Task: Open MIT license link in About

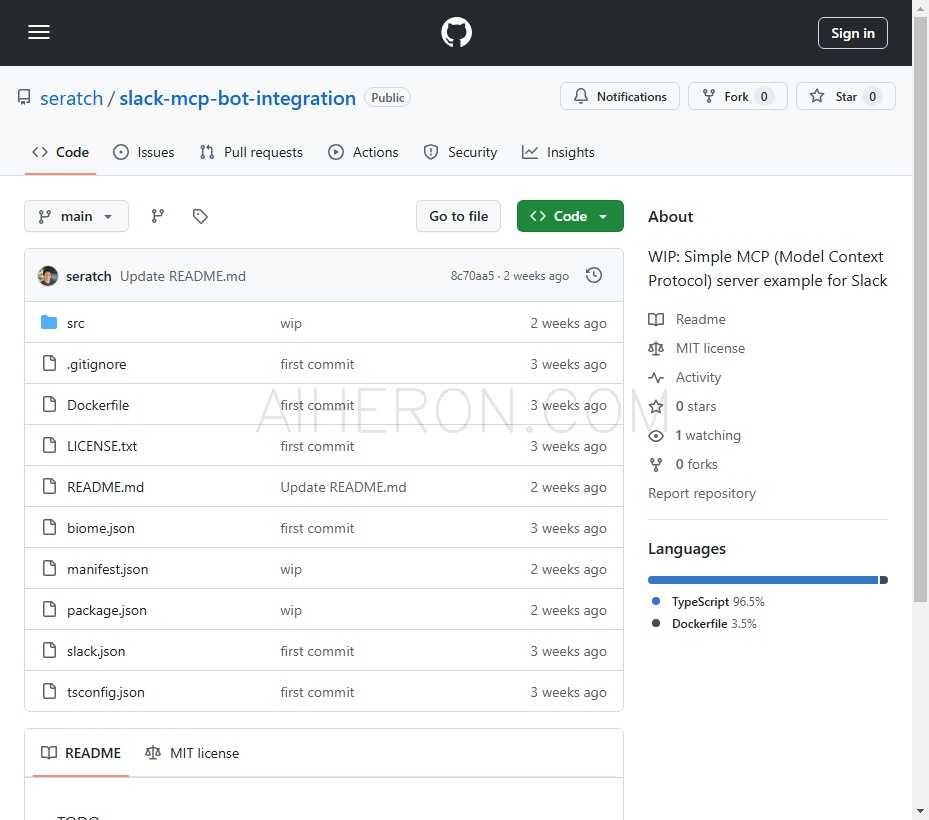Action: click(710, 348)
